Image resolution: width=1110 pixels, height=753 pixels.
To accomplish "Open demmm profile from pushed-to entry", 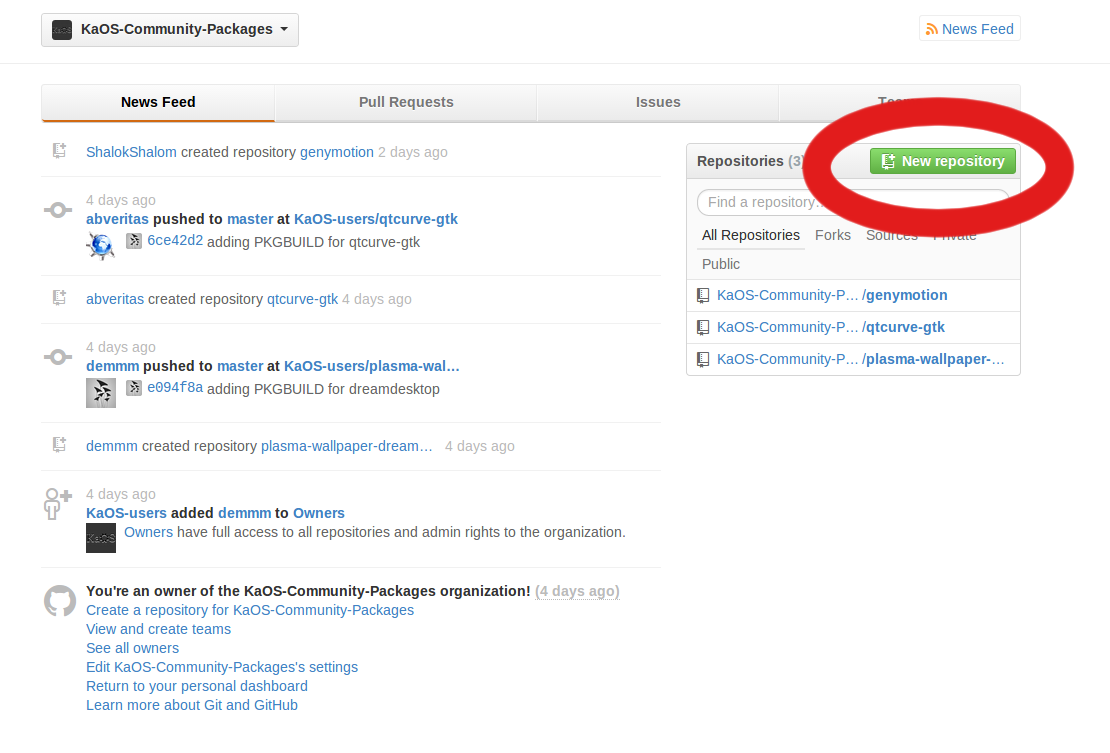I will click(113, 367).
